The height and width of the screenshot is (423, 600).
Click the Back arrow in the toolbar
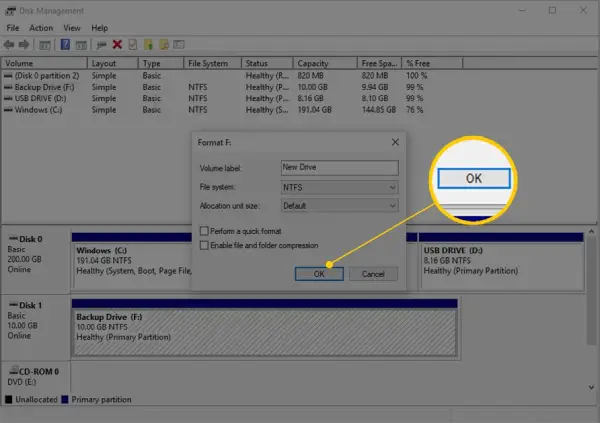(x=9, y=45)
